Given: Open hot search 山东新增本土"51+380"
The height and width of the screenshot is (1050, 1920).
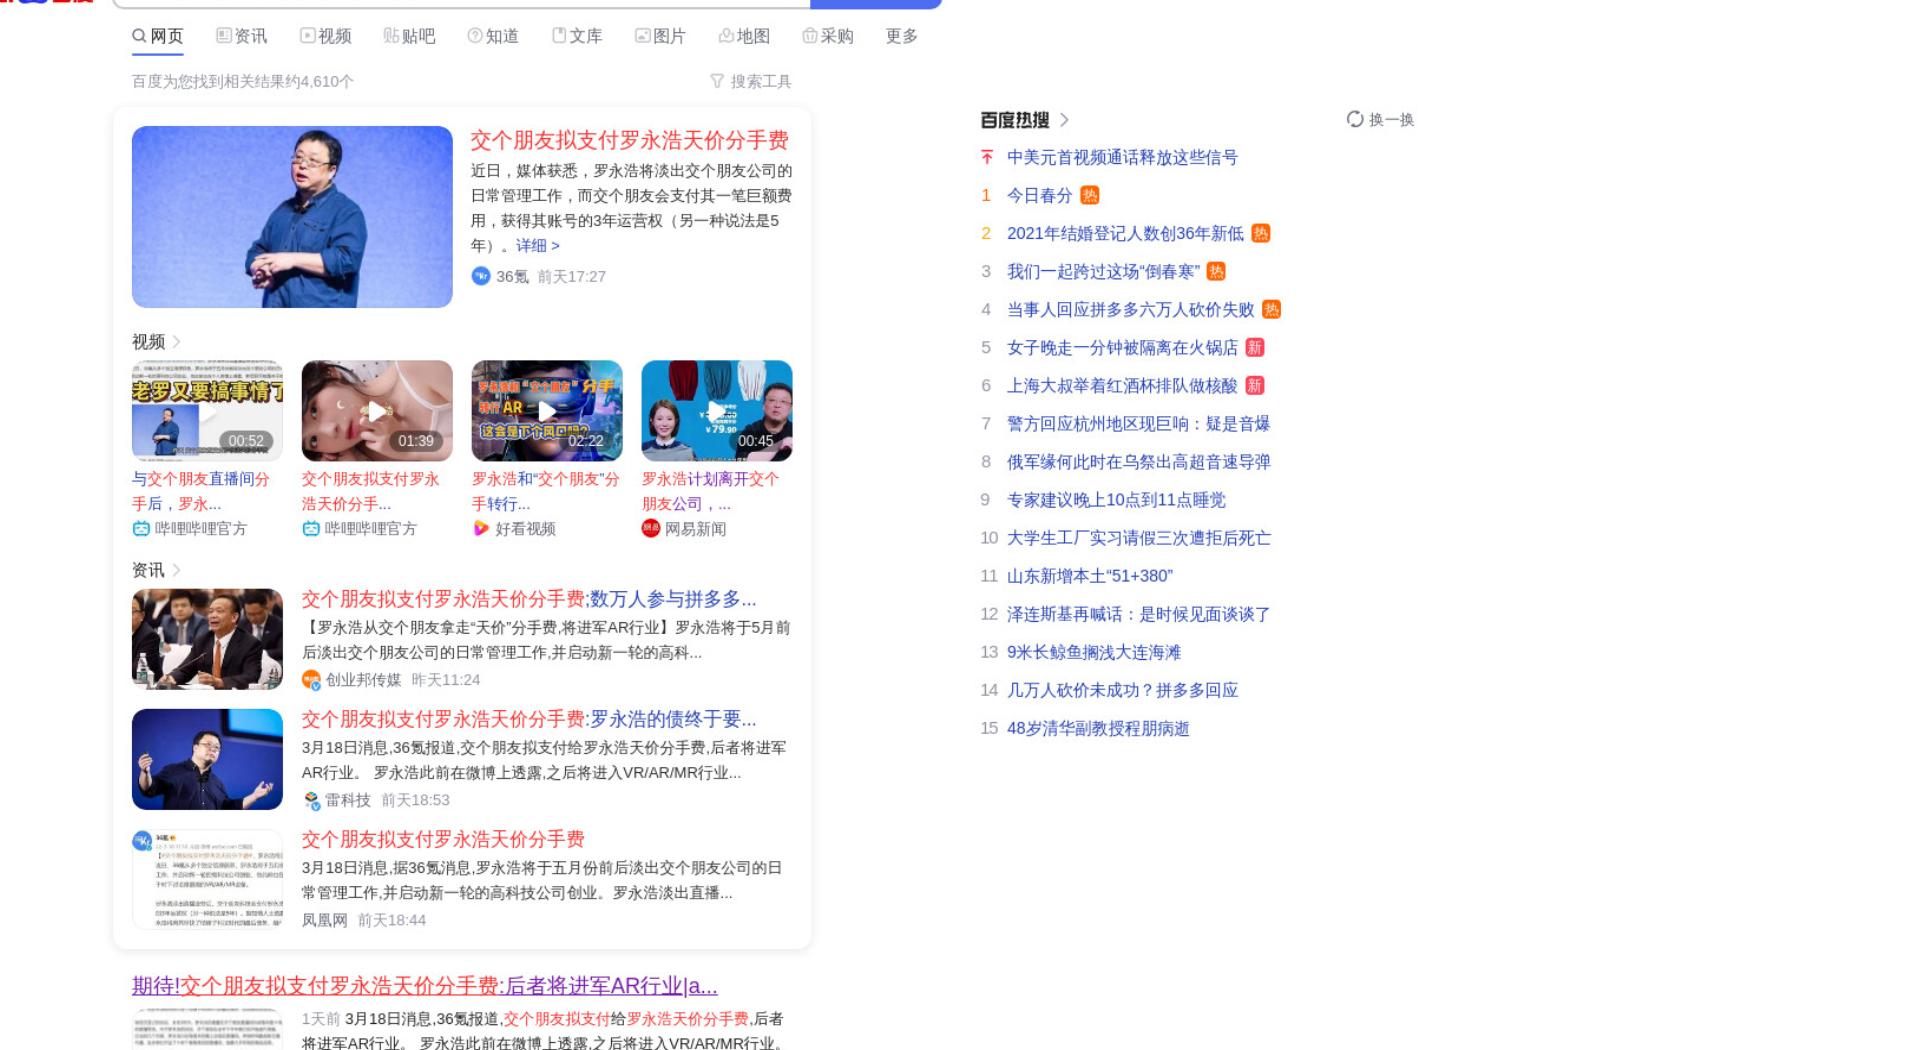Looking at the screenshot, I should tap(1090, 575).
